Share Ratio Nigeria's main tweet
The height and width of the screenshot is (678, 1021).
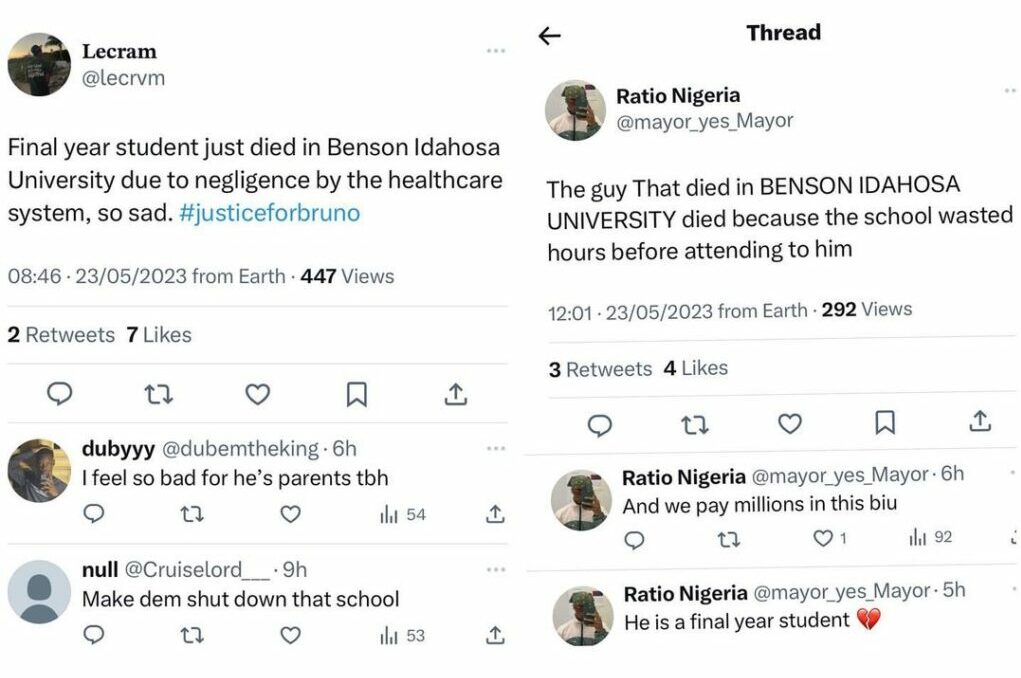click(x=981, y=421)
